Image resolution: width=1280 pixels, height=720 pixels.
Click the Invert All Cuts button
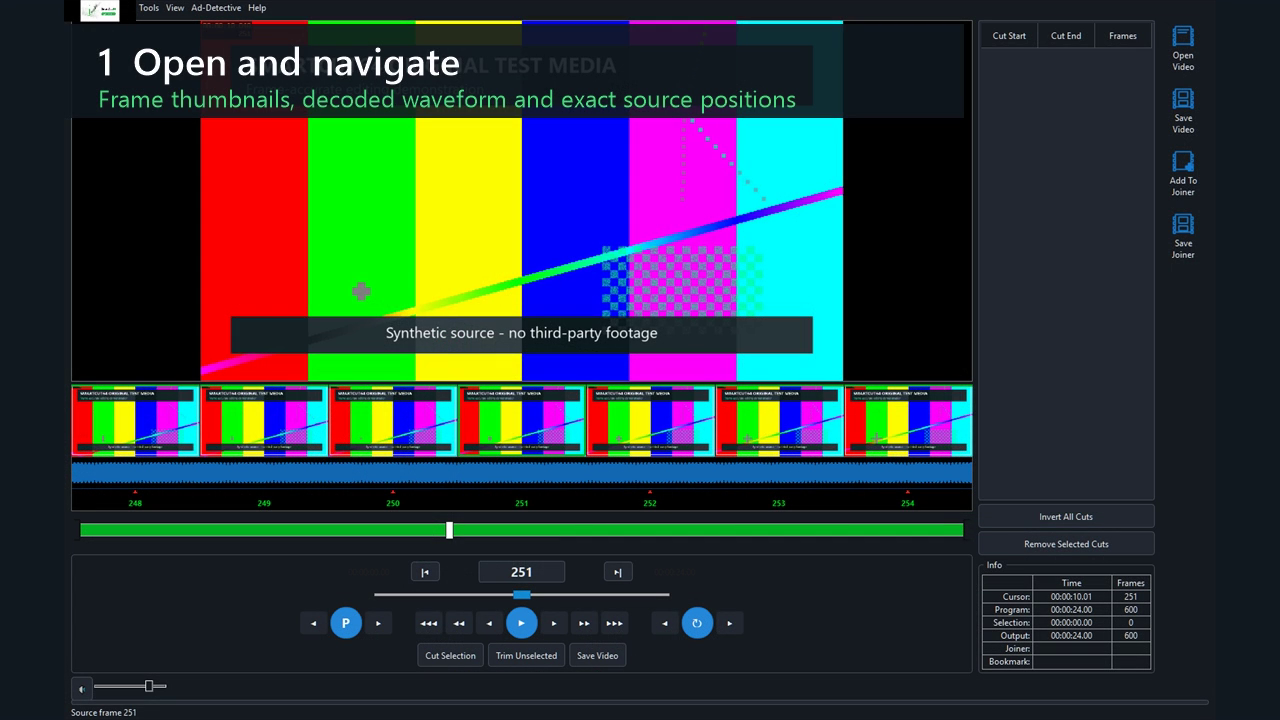(x=1066, y=516)
